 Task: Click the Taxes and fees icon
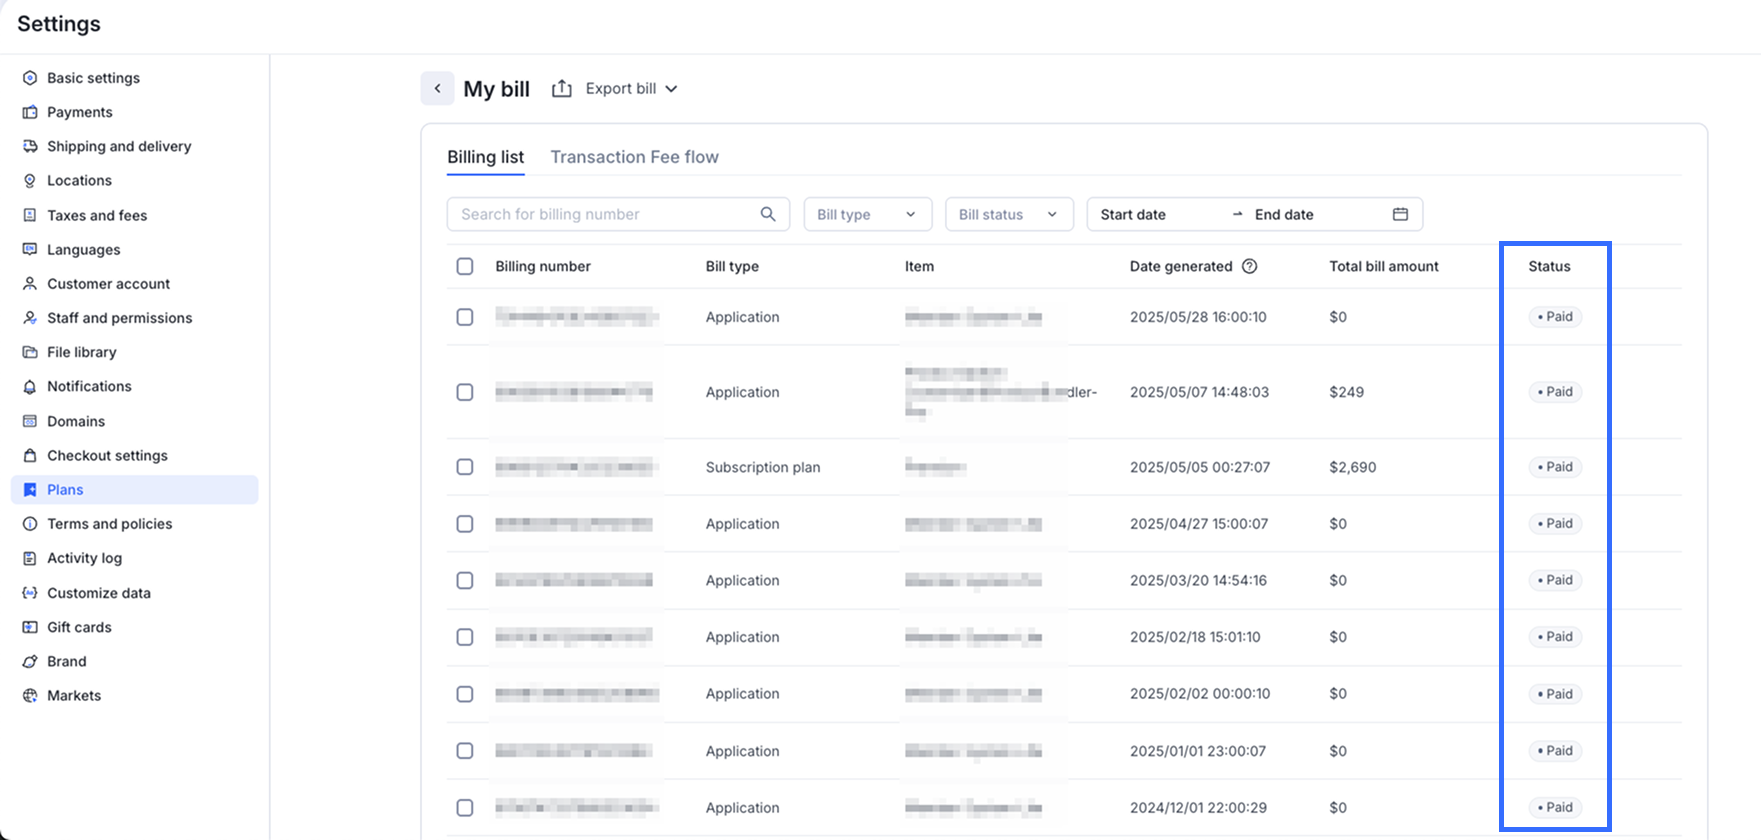(30, 215)
